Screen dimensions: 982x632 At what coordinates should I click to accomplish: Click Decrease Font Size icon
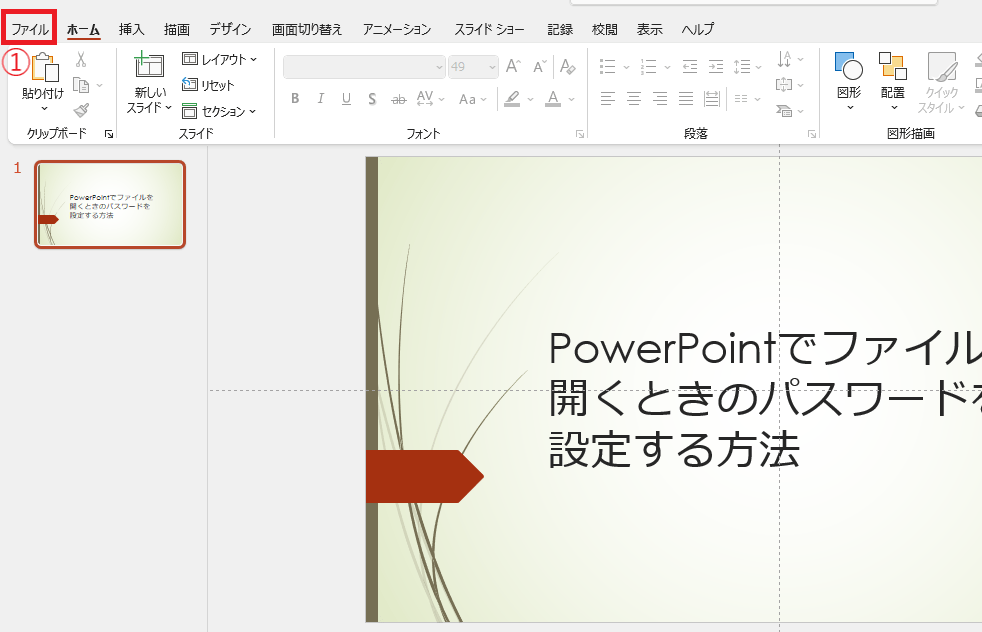point(540,66)
